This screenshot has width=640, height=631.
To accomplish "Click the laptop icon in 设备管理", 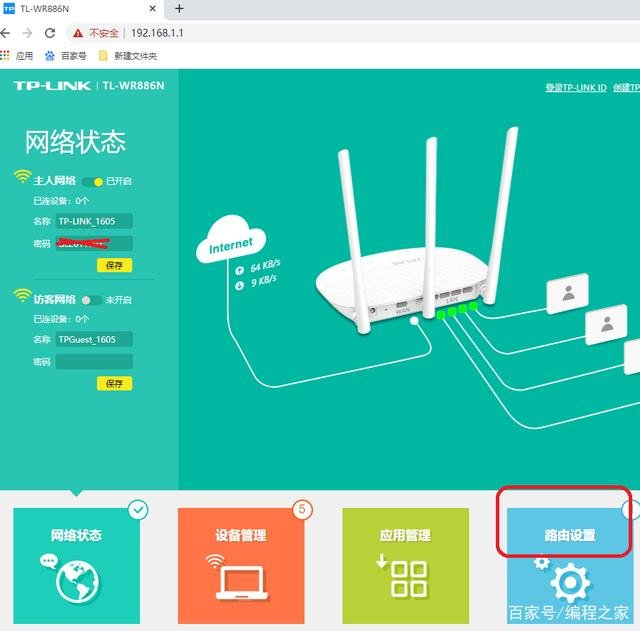I will (241, 582).
